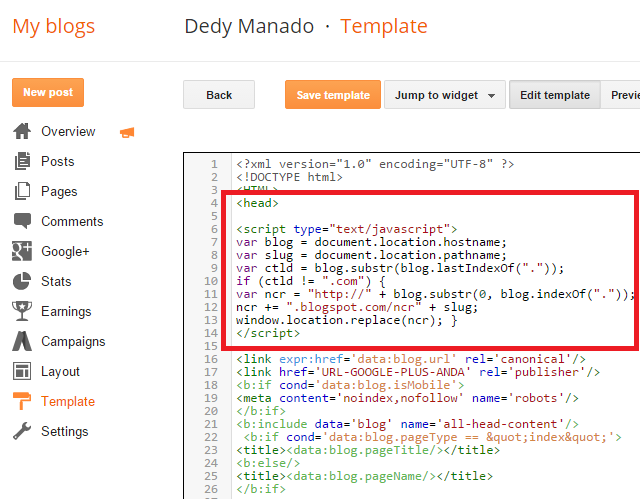Click the Template paint roller icon
The width and height of the screenshot is (640, 499).
click(x=22, y=401)
